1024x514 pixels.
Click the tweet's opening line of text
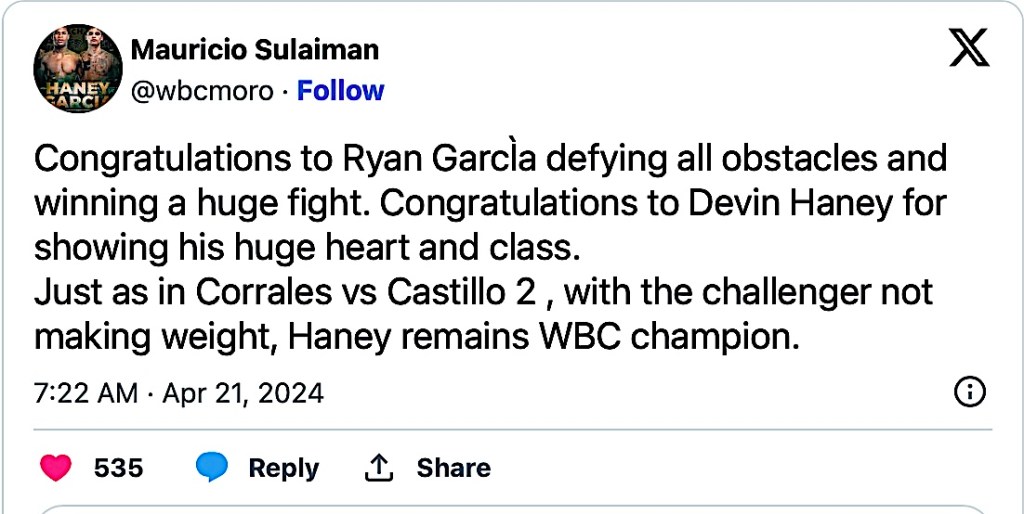[490, 158]
